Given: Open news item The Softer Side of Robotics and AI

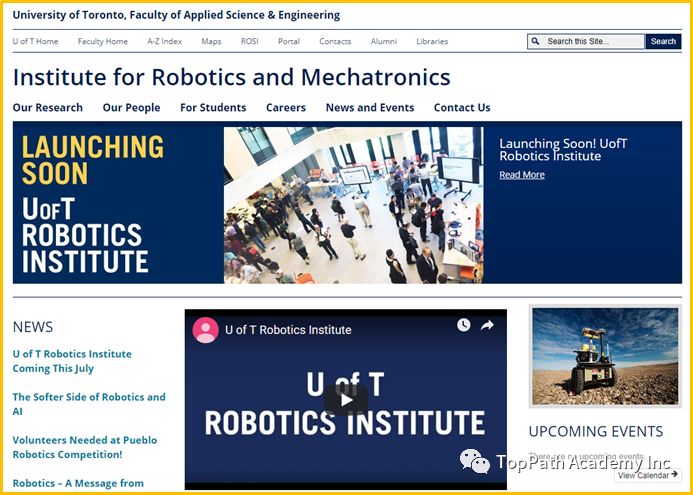Looking at the screenshot, I should [89, 404].
